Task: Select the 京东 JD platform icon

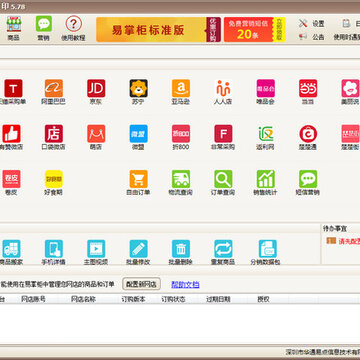Action: point(96,88)
